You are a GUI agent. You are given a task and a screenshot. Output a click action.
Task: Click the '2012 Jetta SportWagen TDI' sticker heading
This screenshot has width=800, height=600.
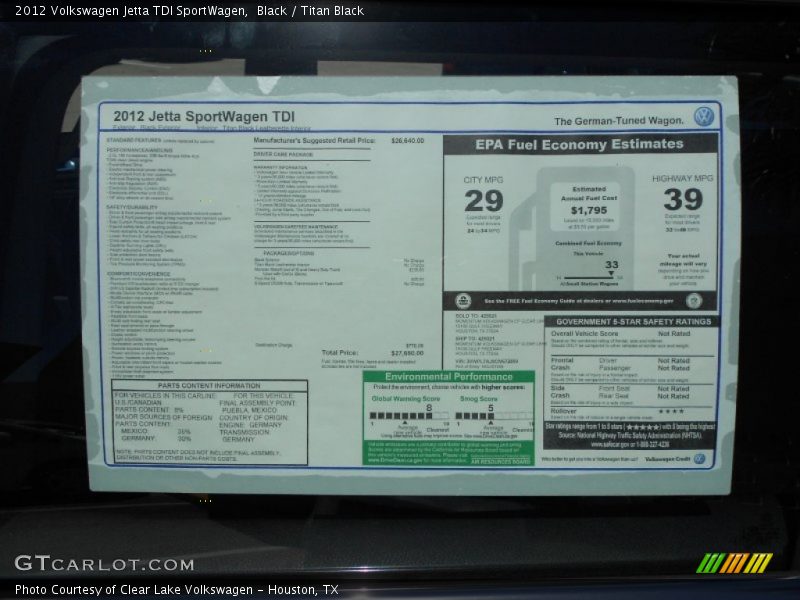click(x=204, y=116)
